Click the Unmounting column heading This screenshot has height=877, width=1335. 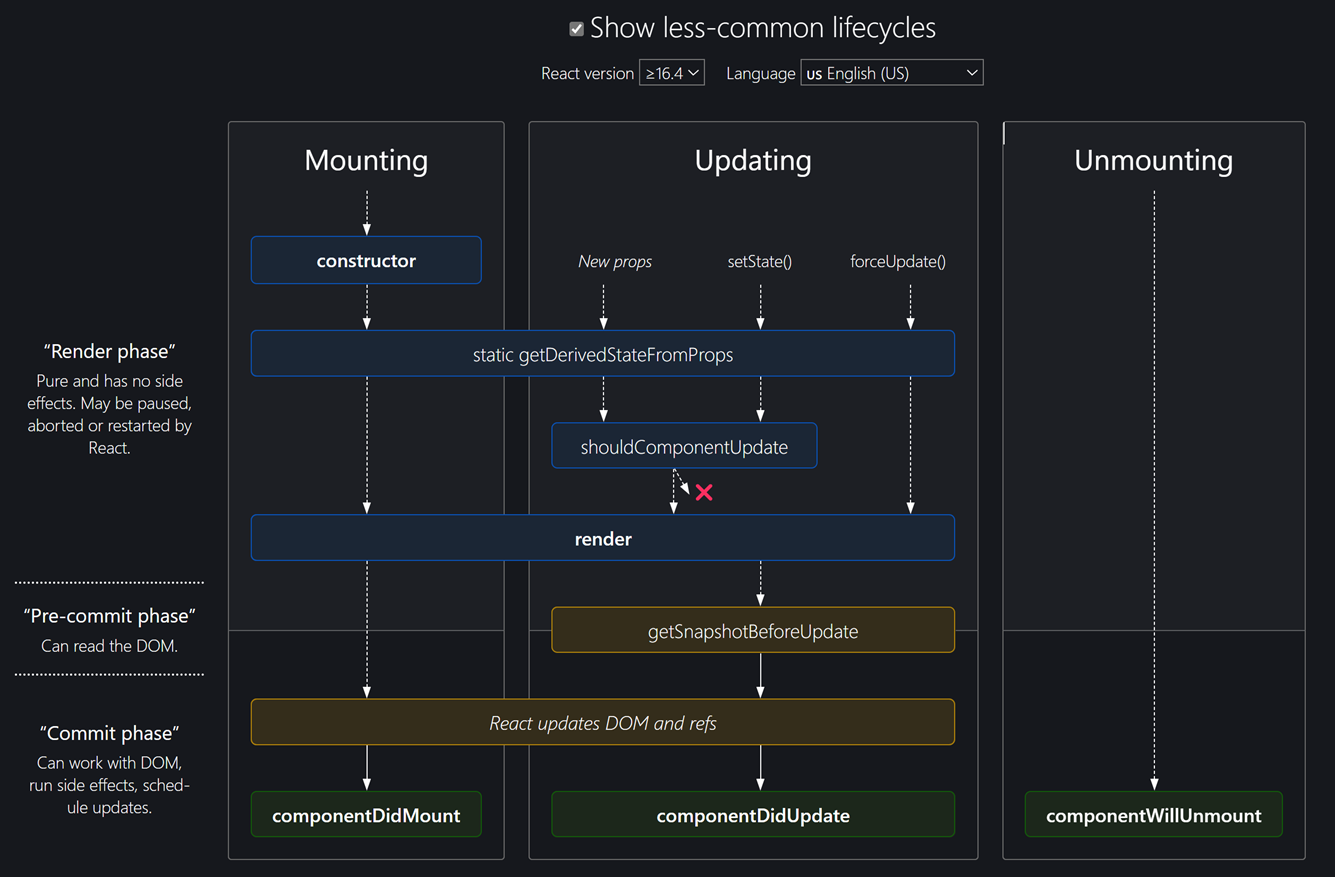point(1154,160)
